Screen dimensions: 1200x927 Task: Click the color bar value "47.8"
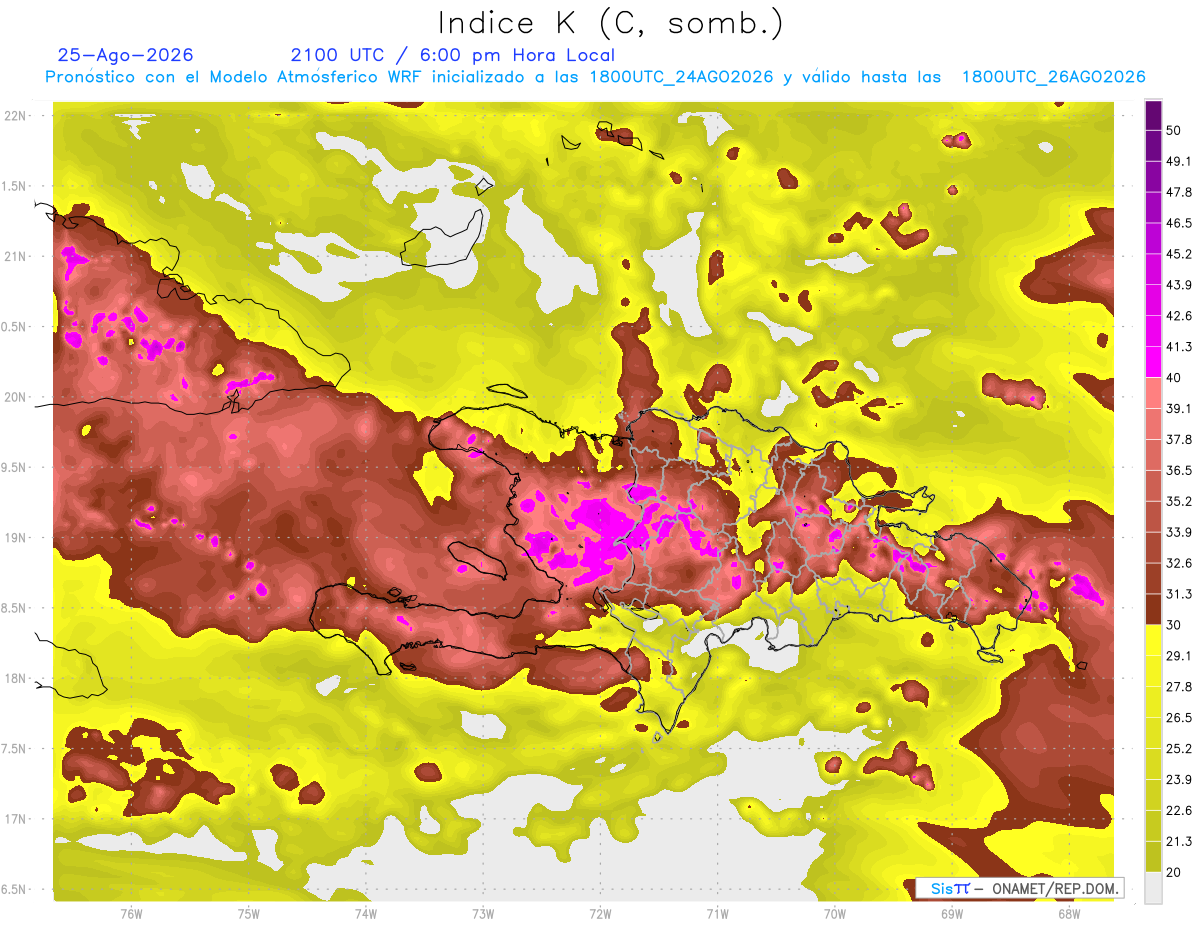[x=1179, y=192]
